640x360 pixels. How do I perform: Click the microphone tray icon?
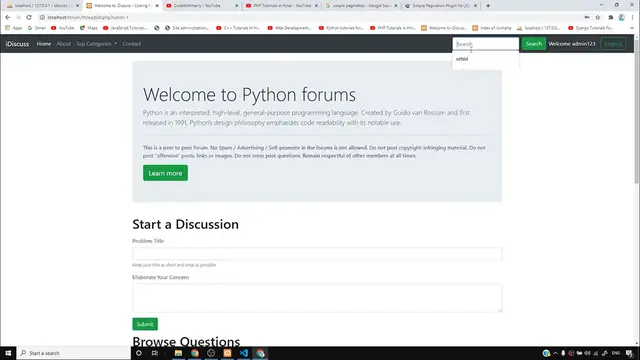(x=563, y=353)
